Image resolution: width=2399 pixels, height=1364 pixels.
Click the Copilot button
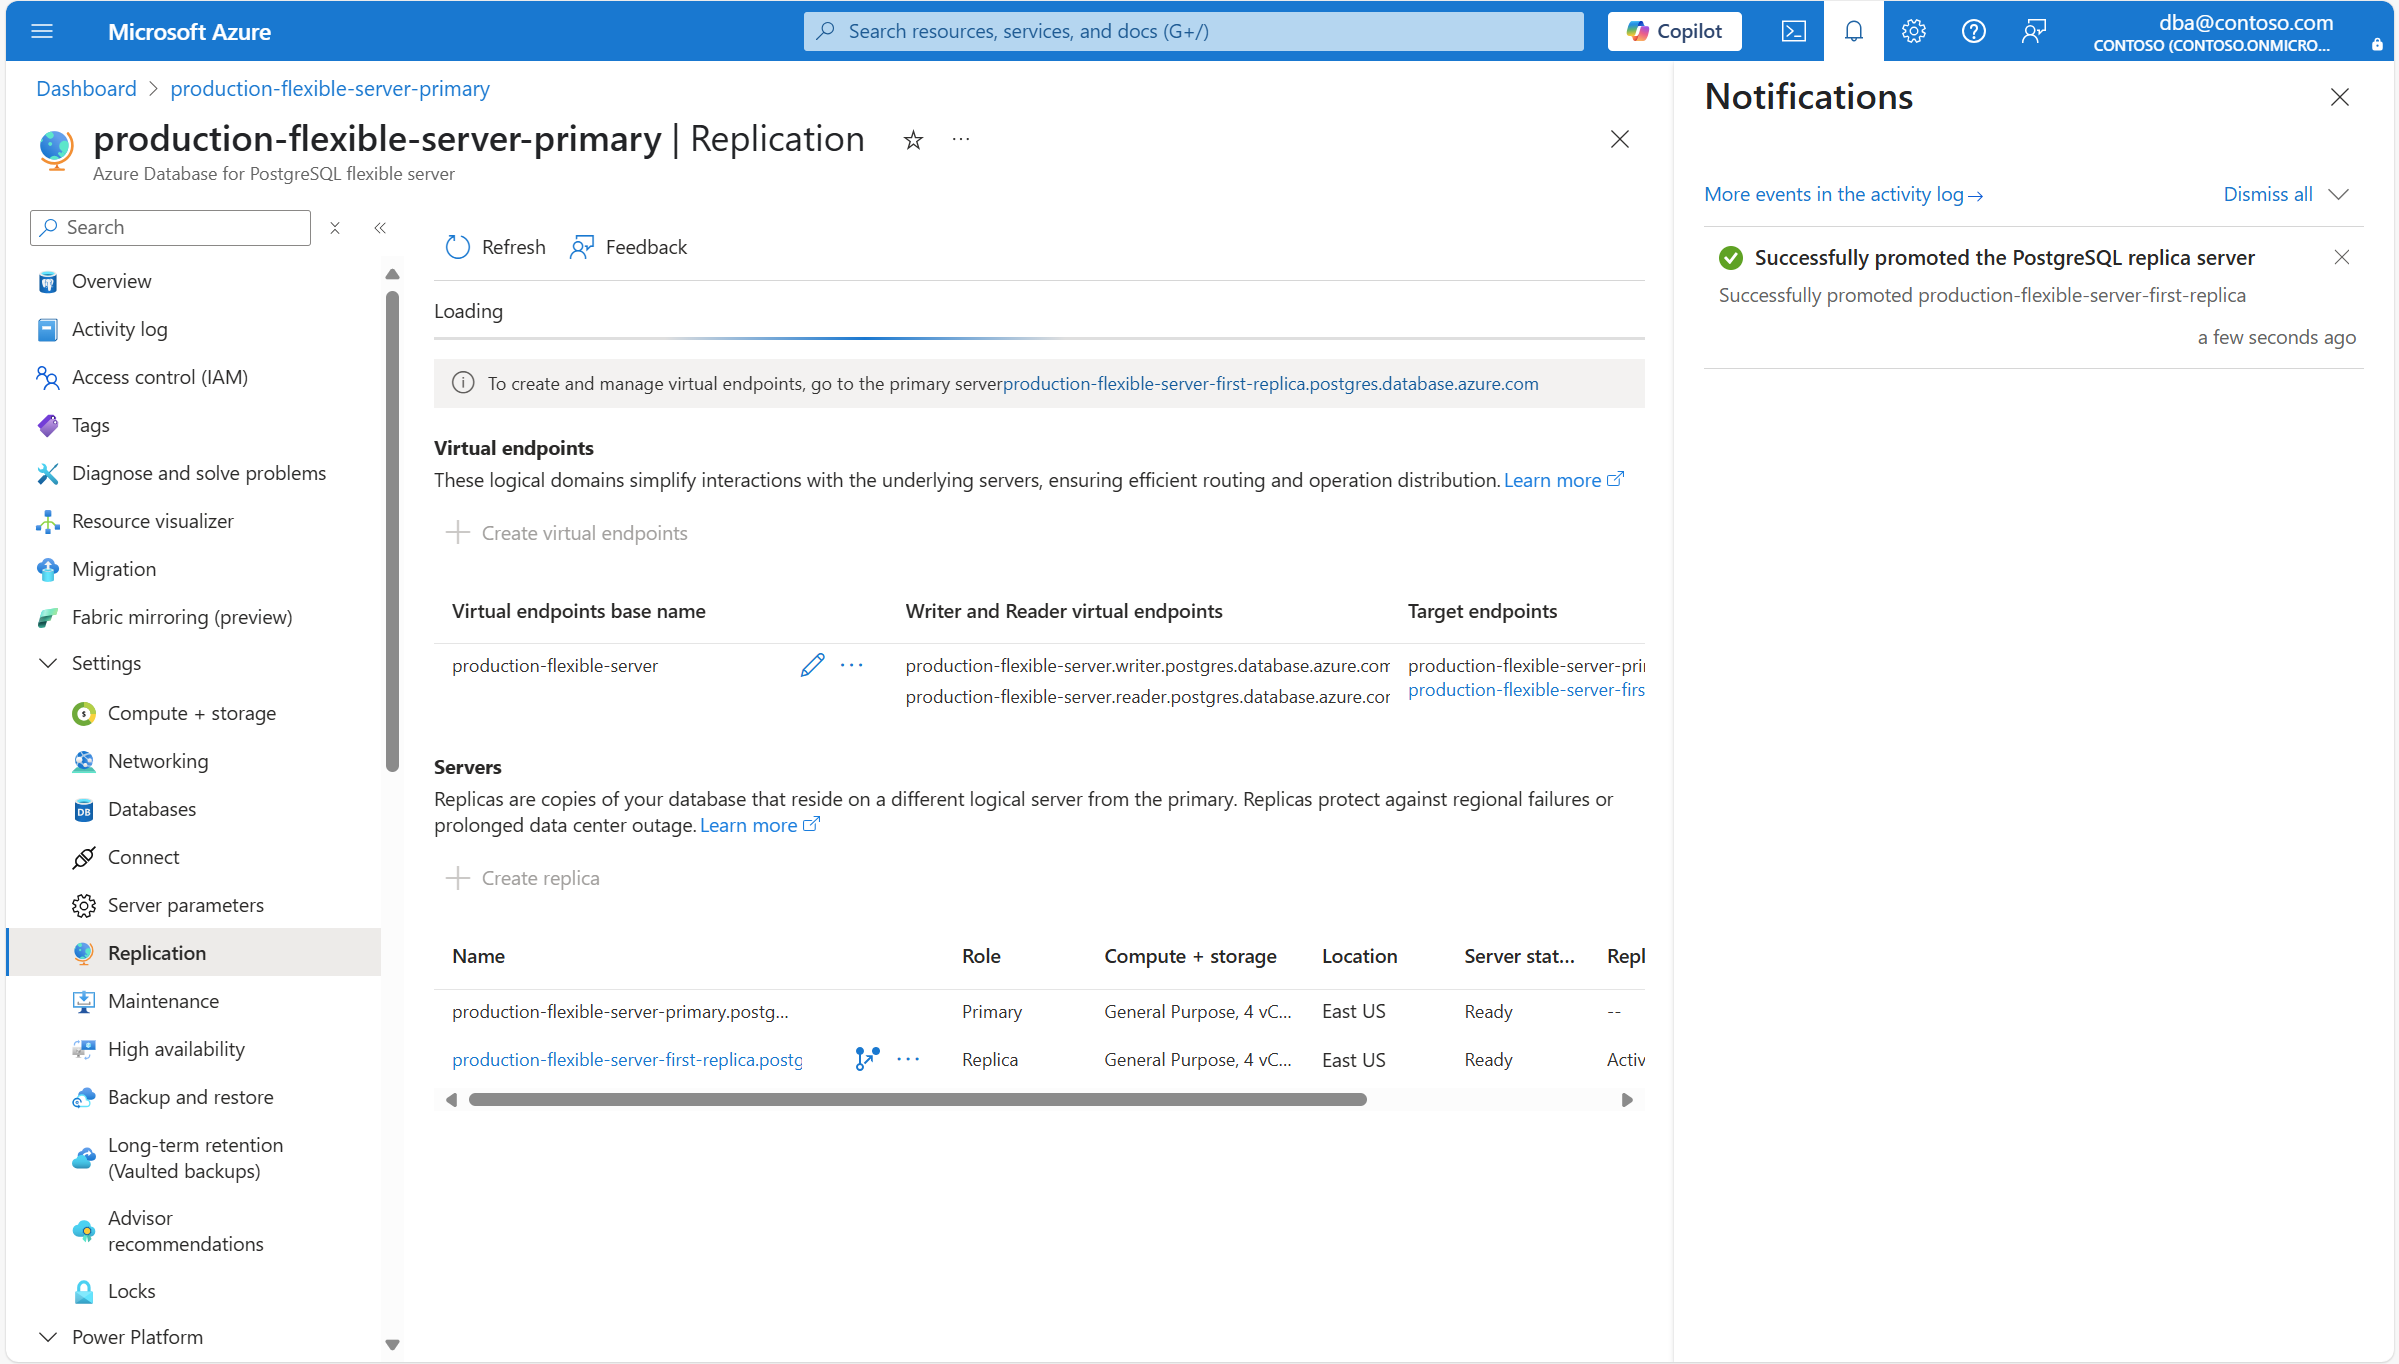1674,31
